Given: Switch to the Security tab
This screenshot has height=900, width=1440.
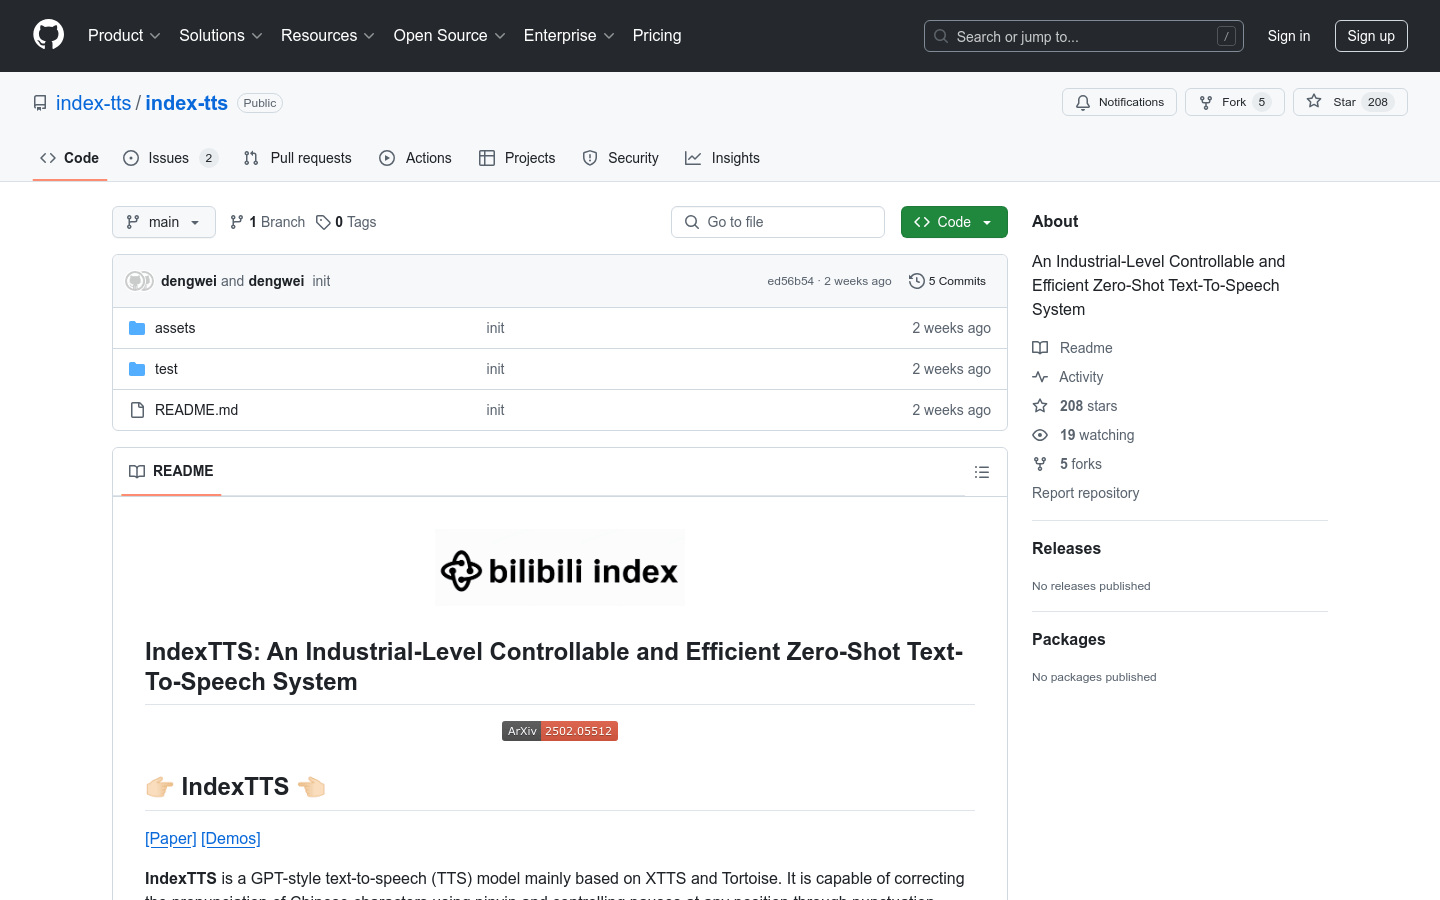Looking at the screenshot, I should (x=620, y=158).
